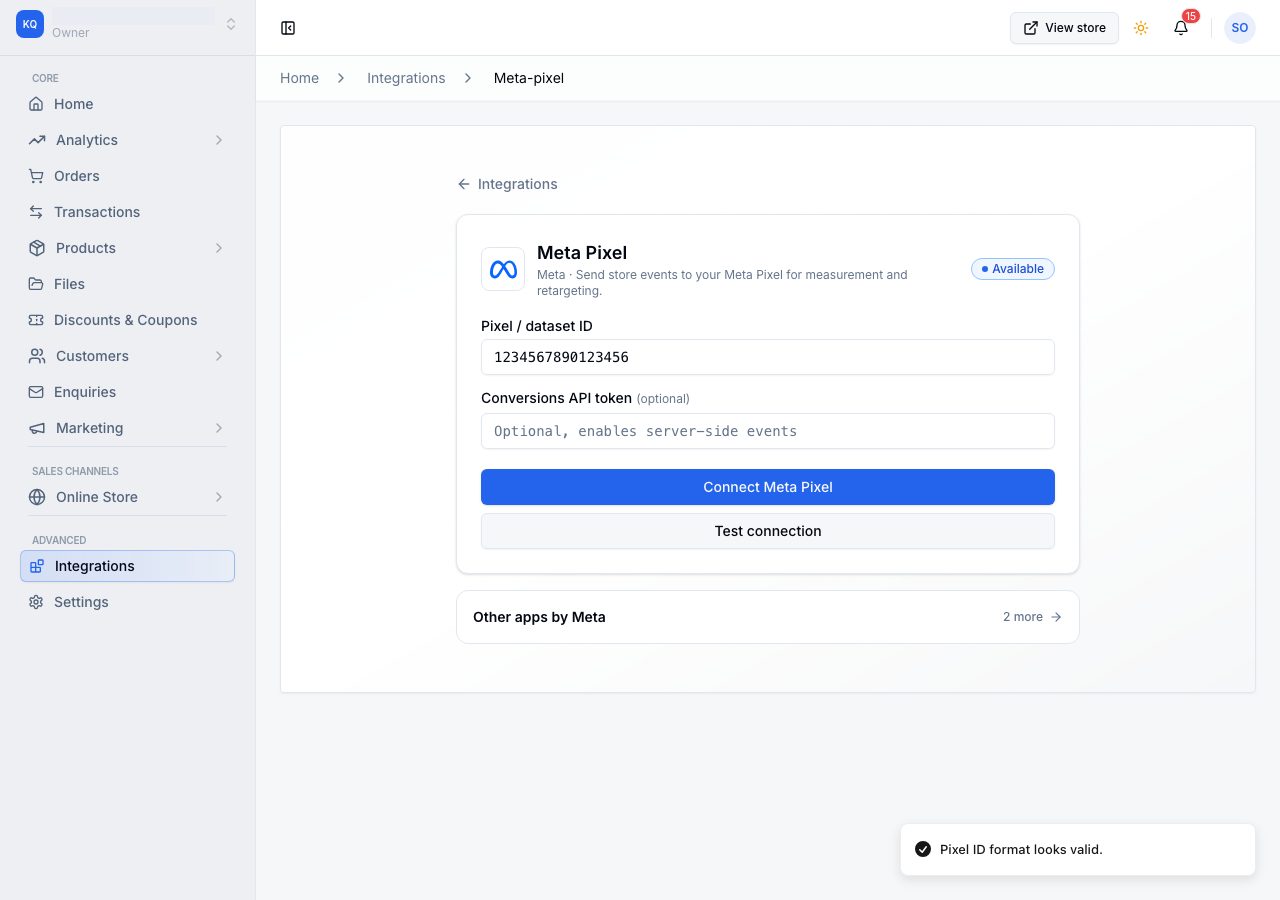Viewport: 1280px width, 900px height.
Task: Click the Analytics trend icon
Action: (37, 140)
